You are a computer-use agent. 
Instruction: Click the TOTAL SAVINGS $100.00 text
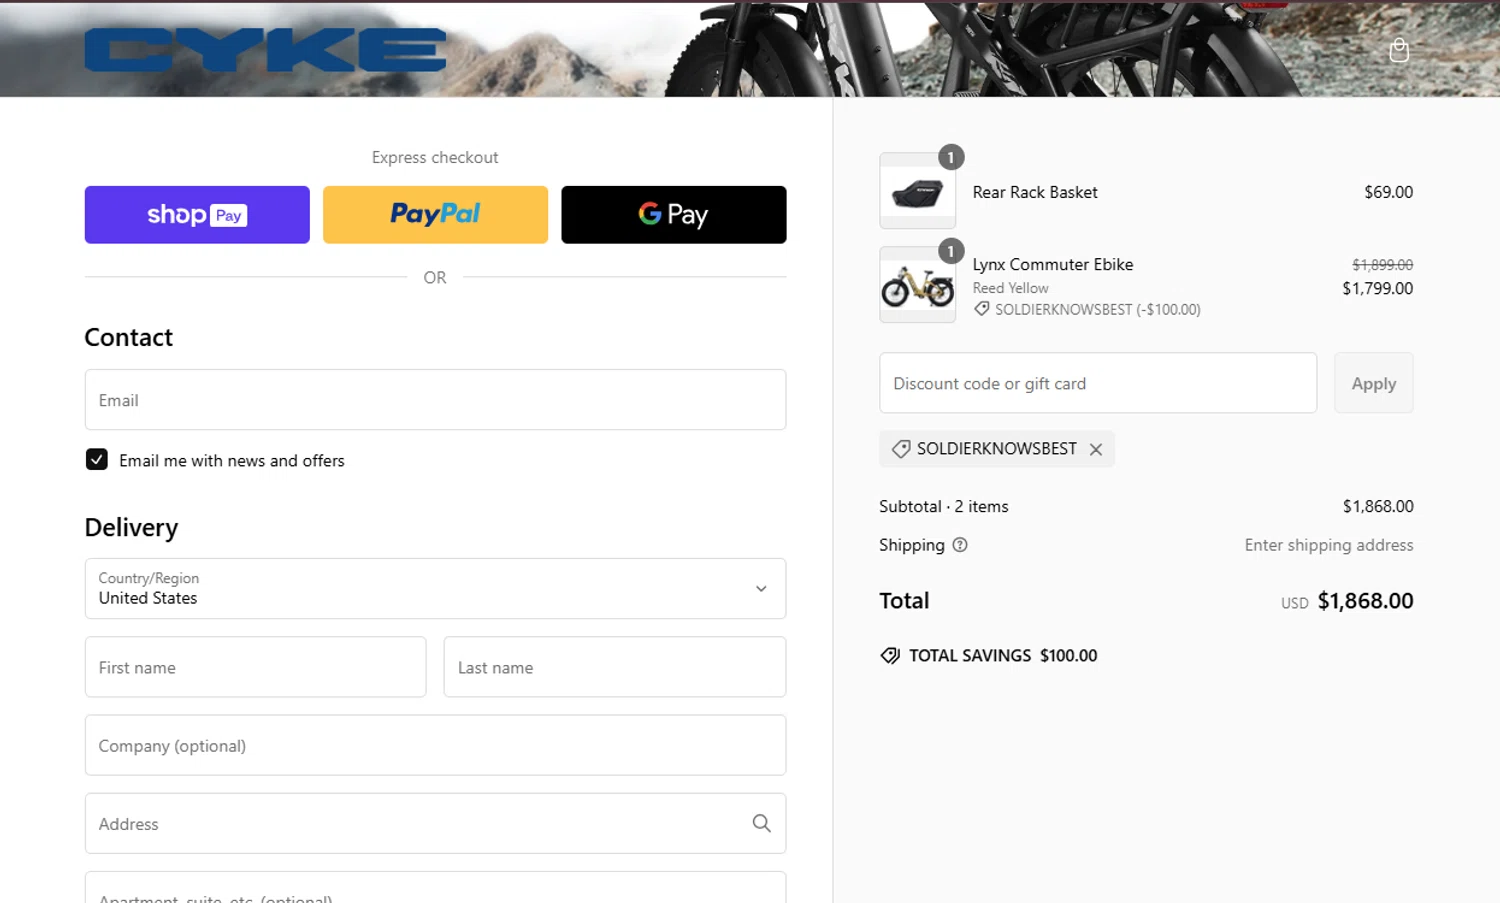pyautogui.click(x=1003, y=656)
